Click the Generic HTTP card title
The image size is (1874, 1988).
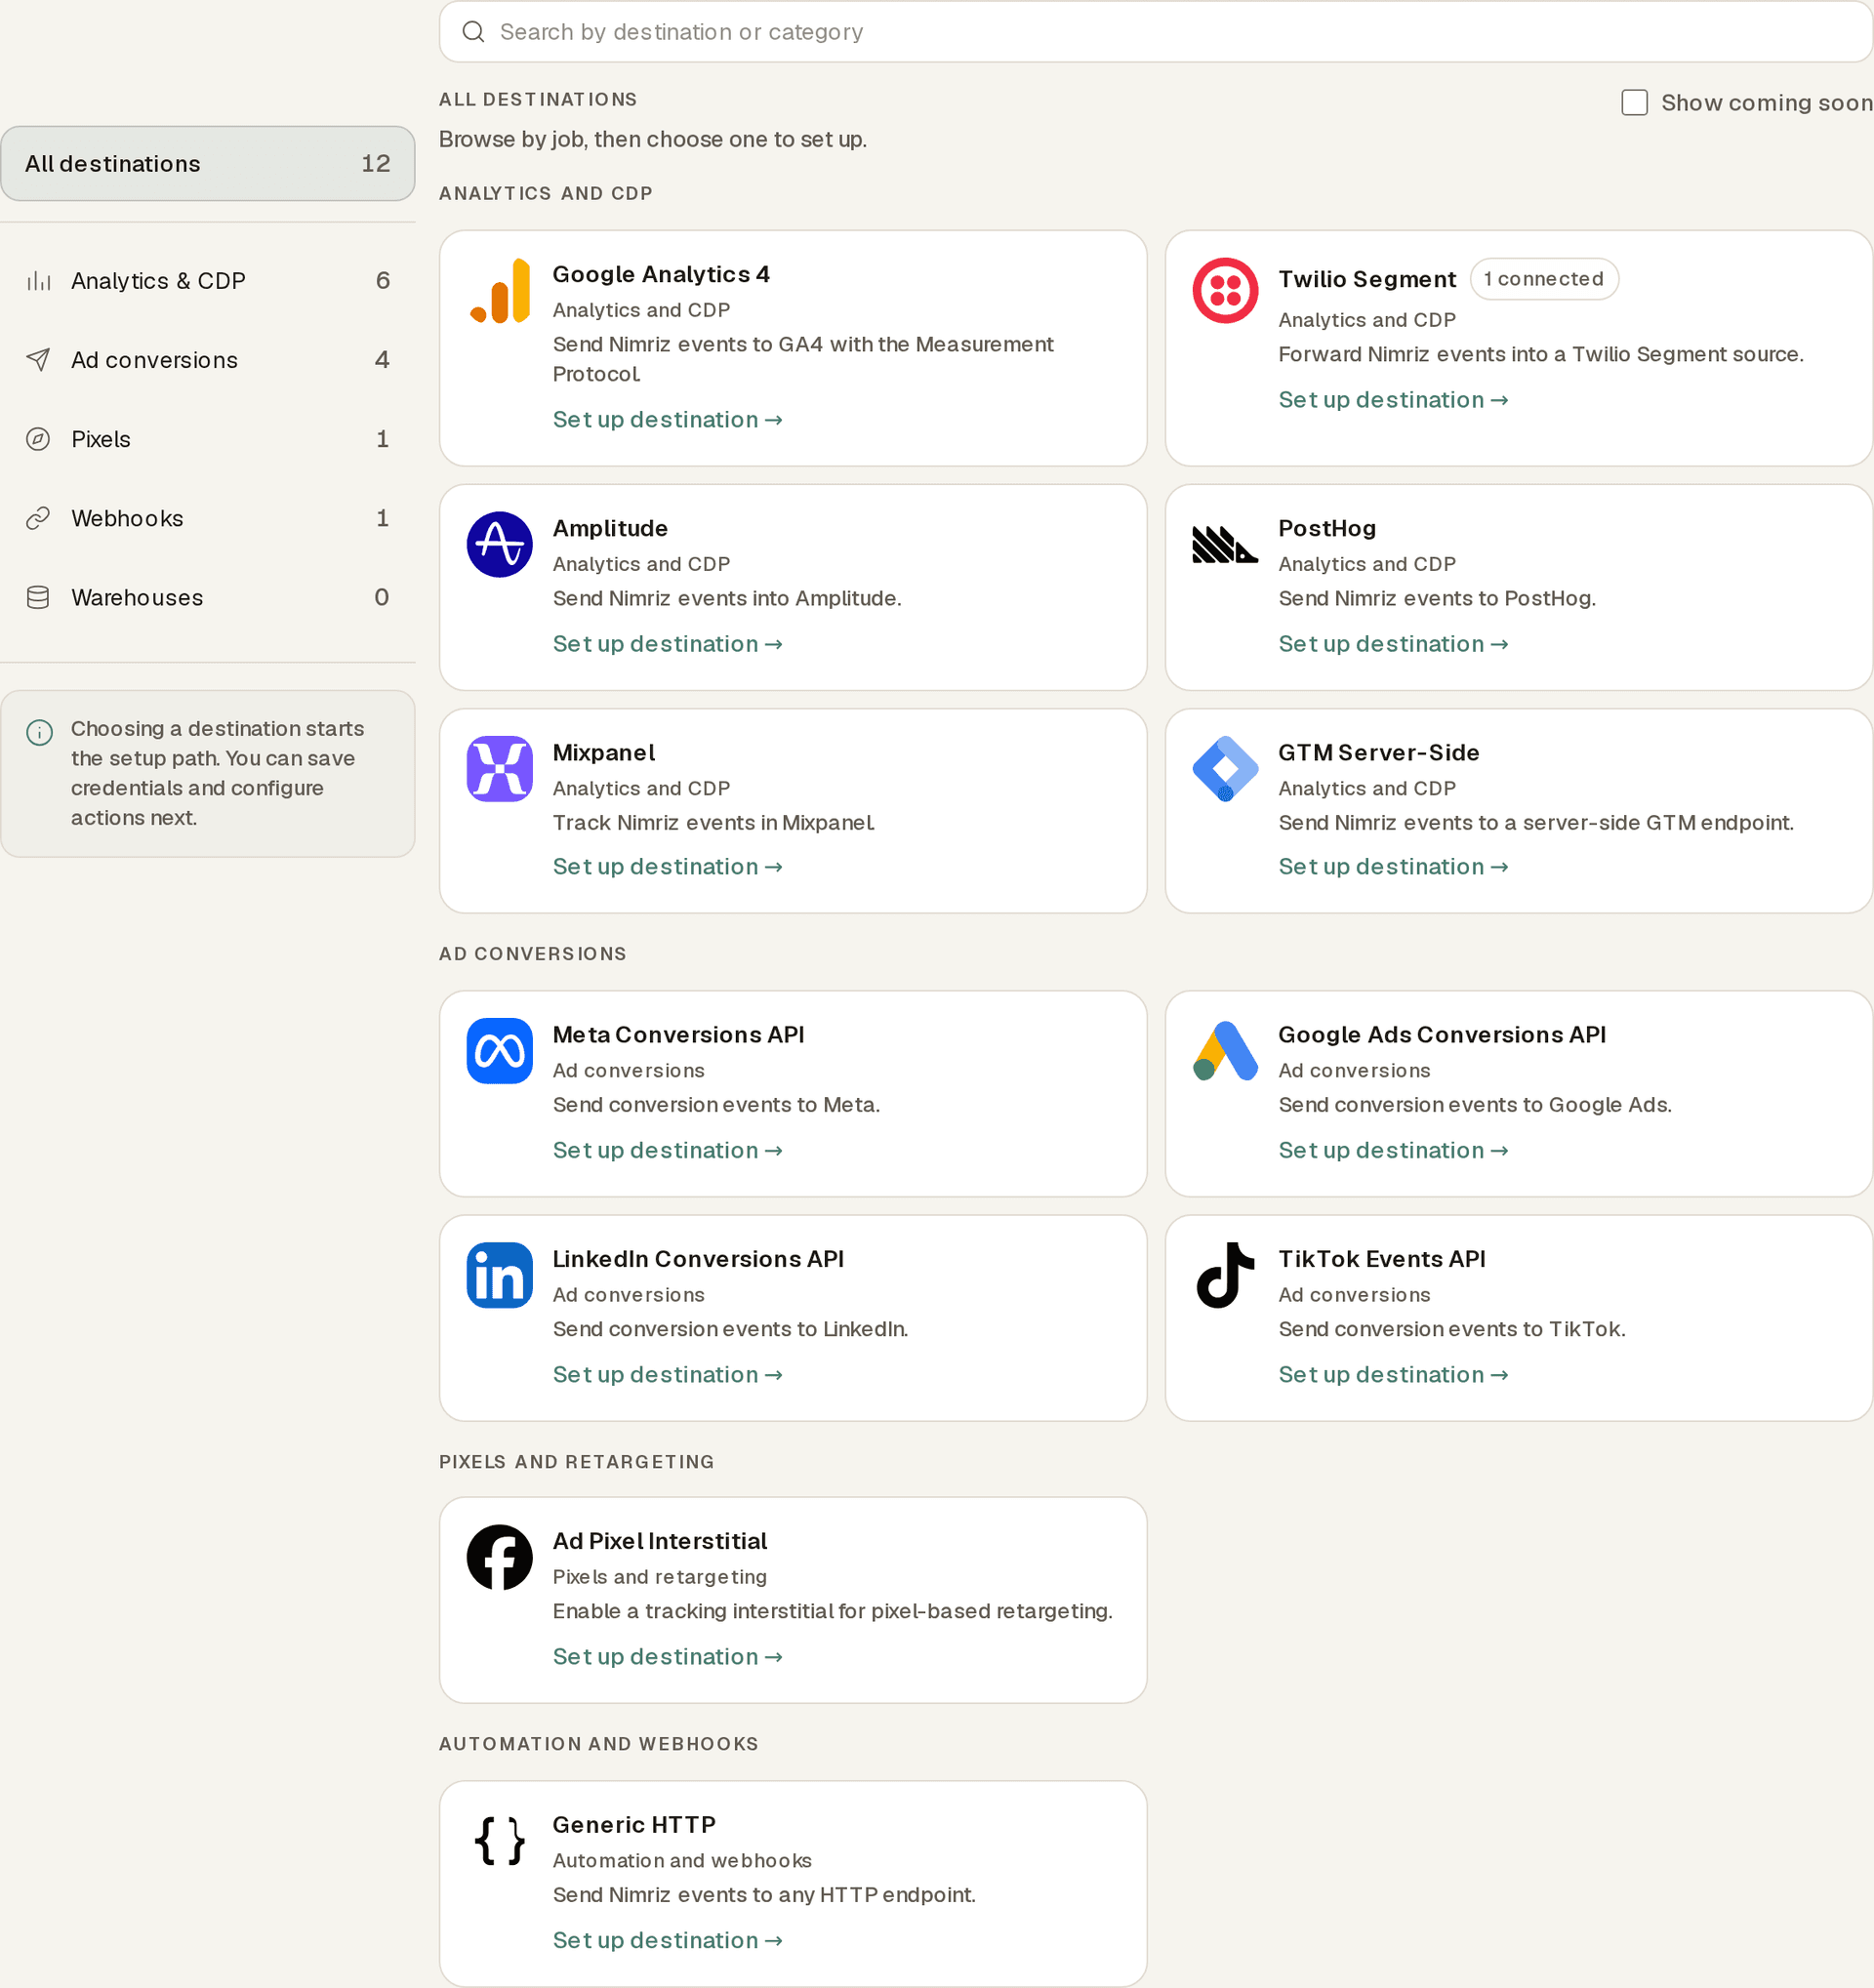point(634,1824)
